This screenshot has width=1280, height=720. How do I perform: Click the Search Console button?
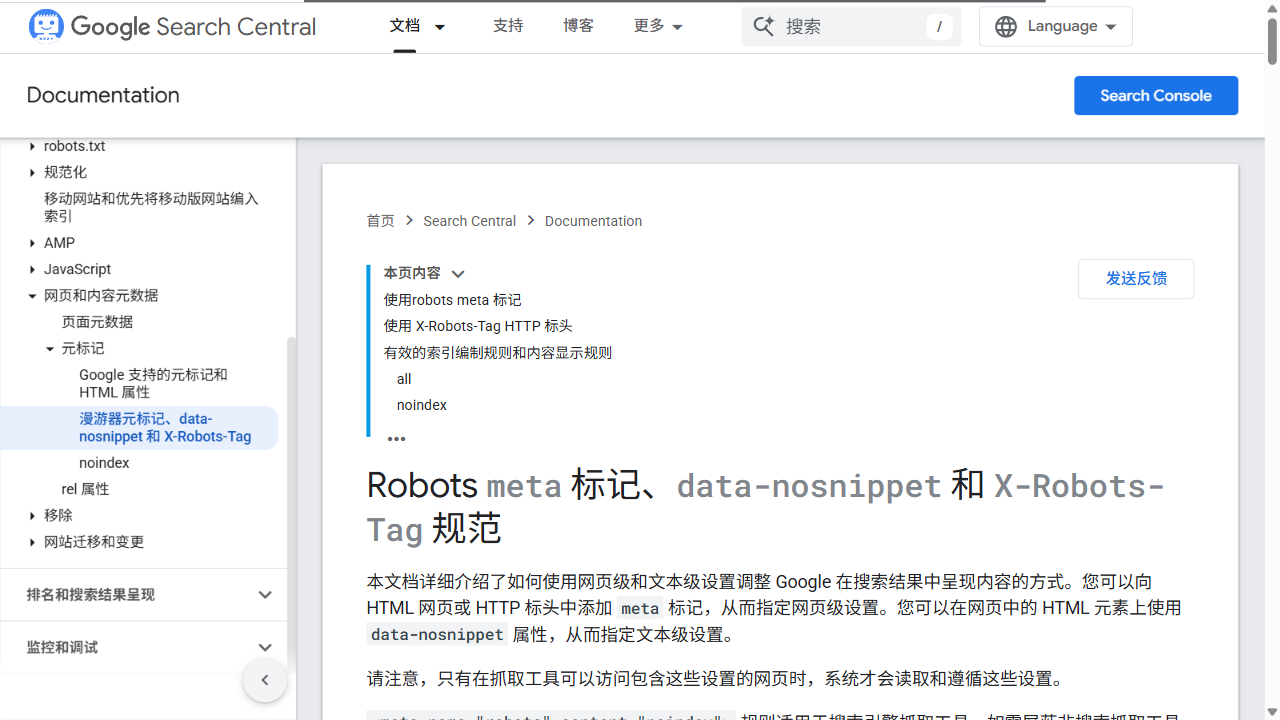pyautogui.click(x=1156, y=95)
